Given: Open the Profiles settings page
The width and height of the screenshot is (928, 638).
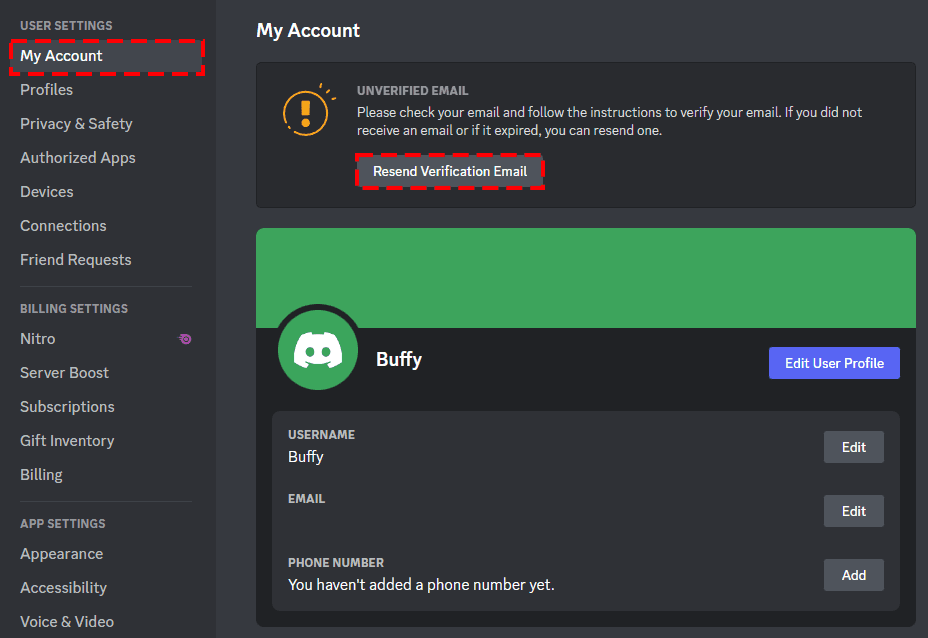Looking at the screenshot, I should 46,89.
